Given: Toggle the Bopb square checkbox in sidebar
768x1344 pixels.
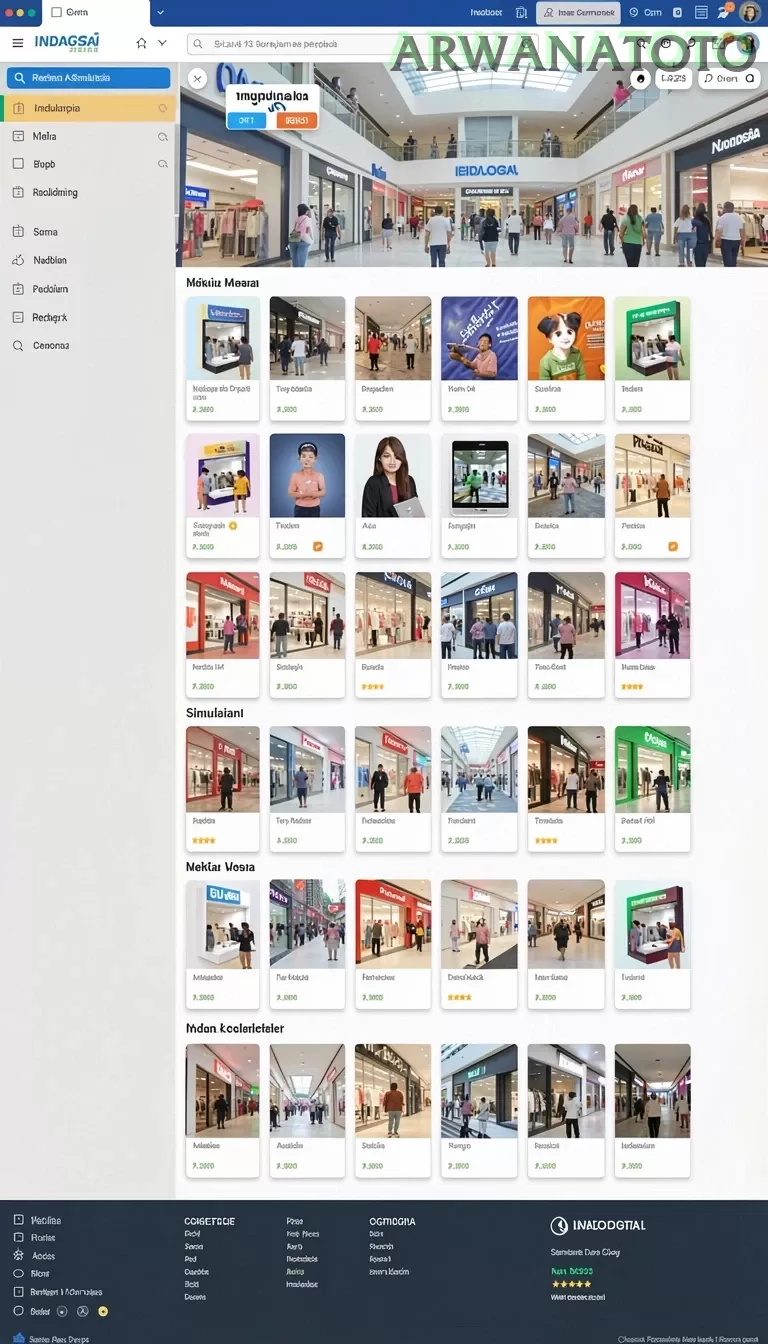Looking at the screenshot, I should pos(18,164).
